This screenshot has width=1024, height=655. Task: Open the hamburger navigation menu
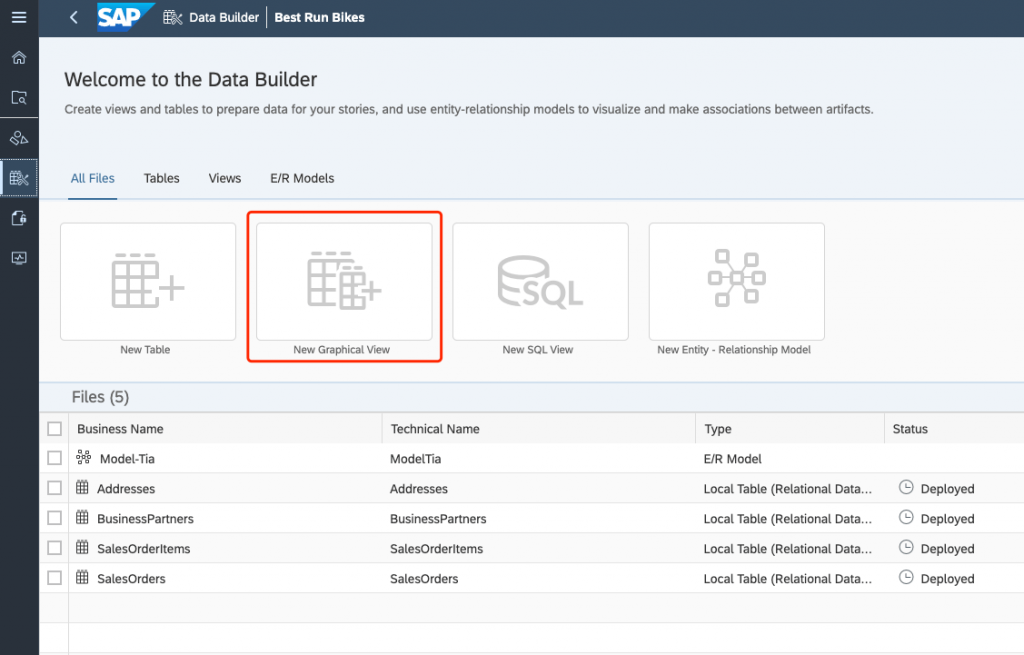point(19,17)
